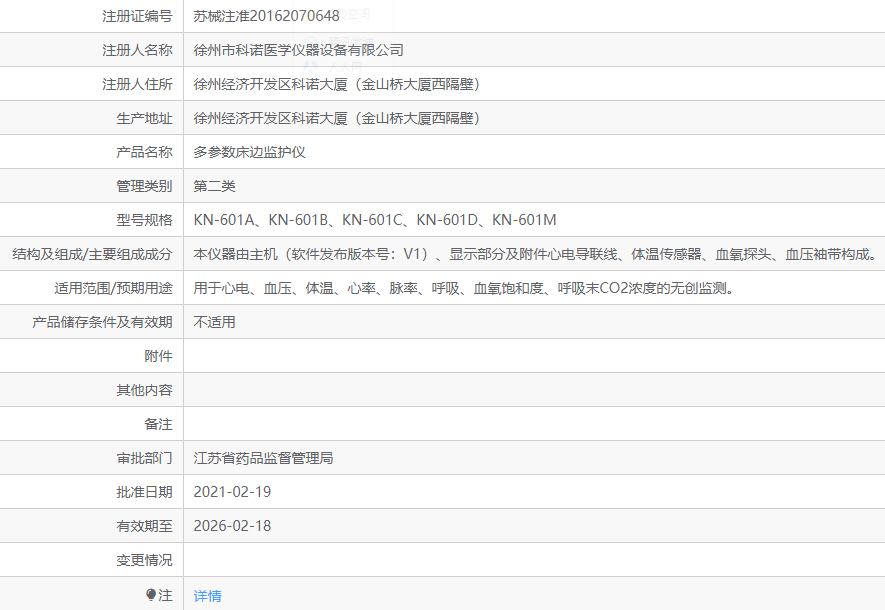Click the model list starting with KN-601A
This screenshot has width=885, height=610.
tap(375, 220)
